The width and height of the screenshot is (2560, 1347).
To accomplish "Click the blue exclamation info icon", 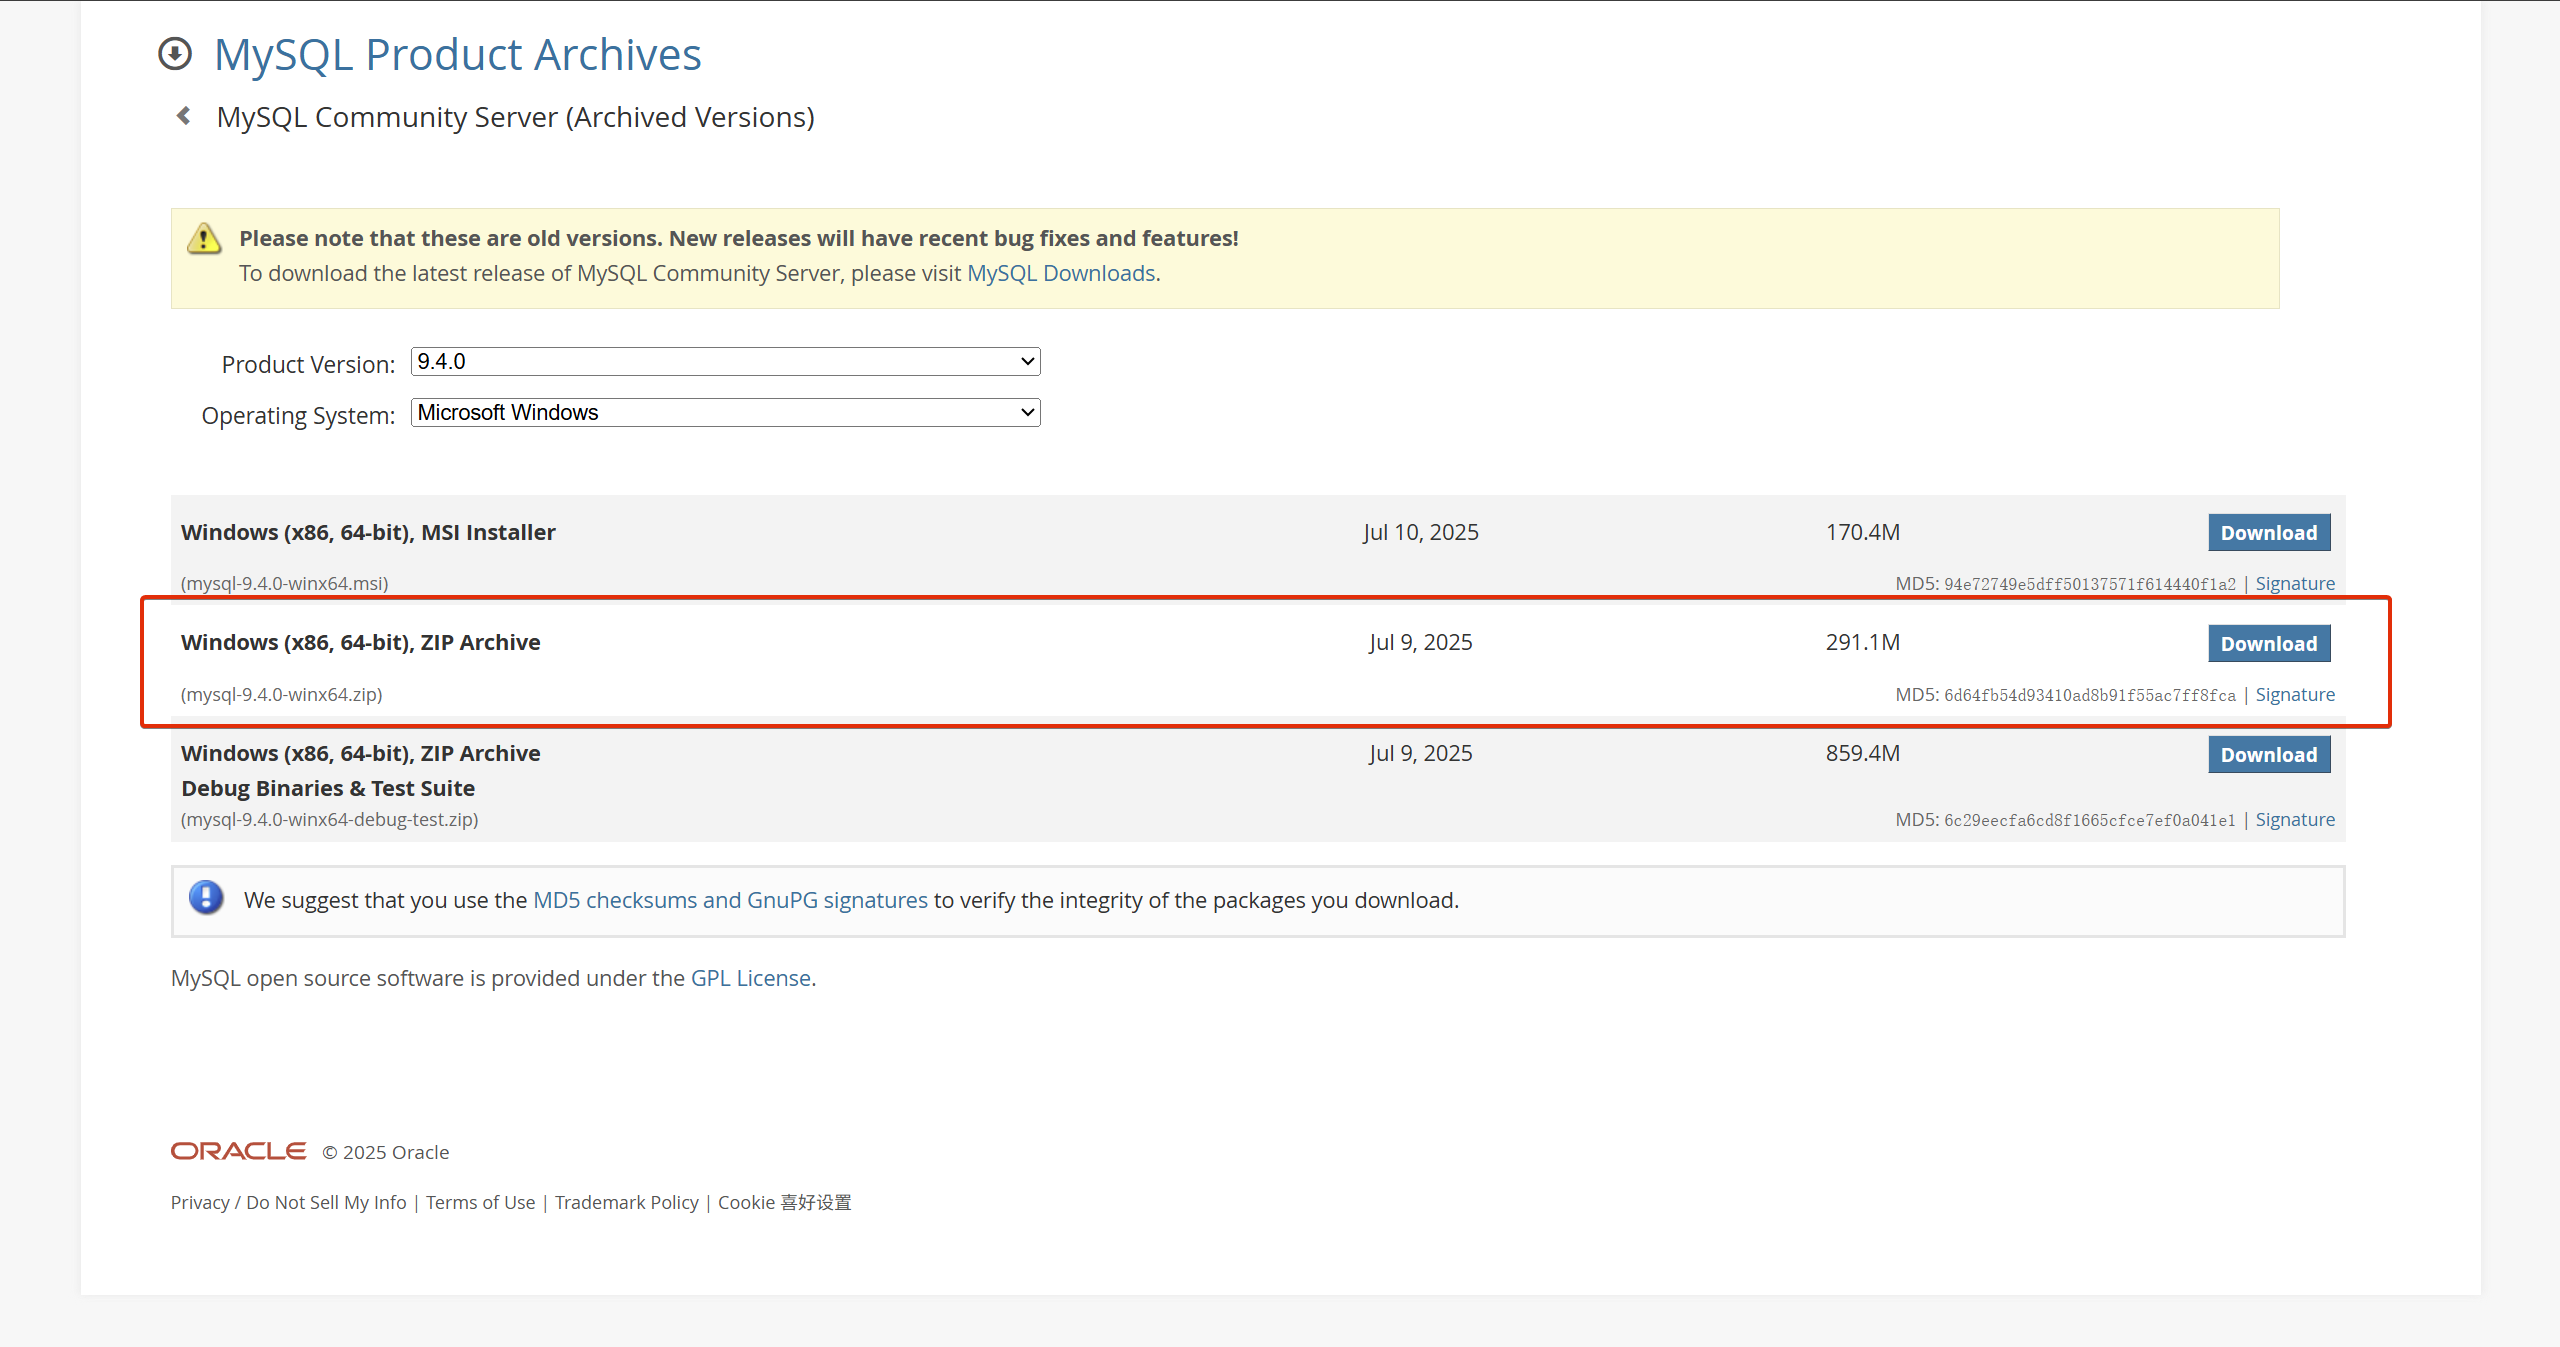I will (206, 897).
